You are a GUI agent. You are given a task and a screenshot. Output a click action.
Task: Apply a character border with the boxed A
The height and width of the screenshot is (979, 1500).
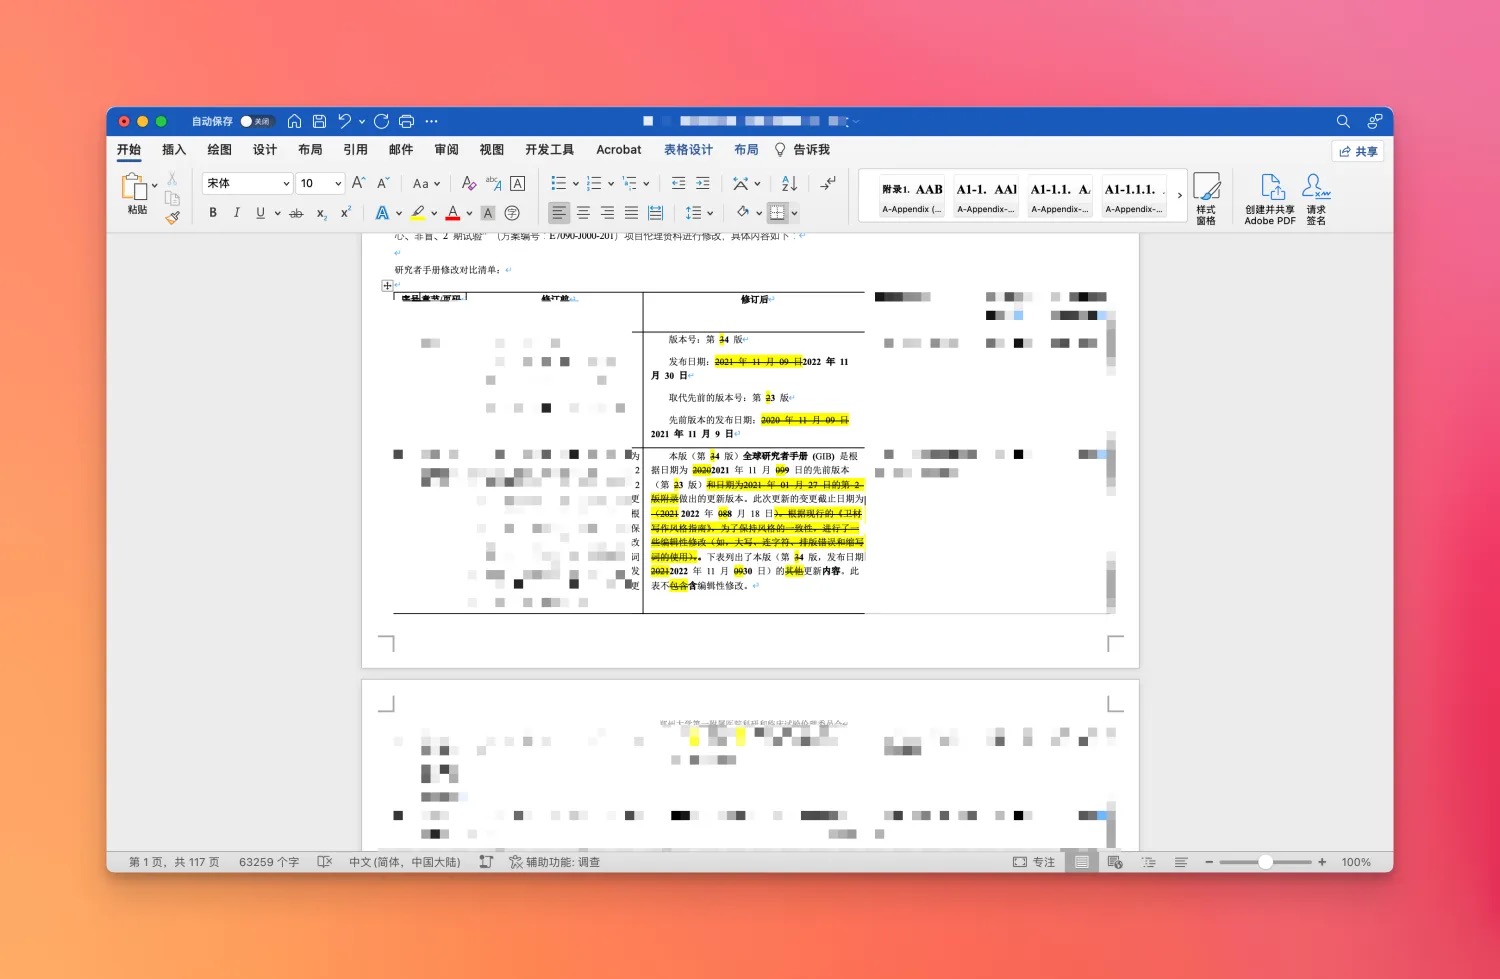[517, 183]
